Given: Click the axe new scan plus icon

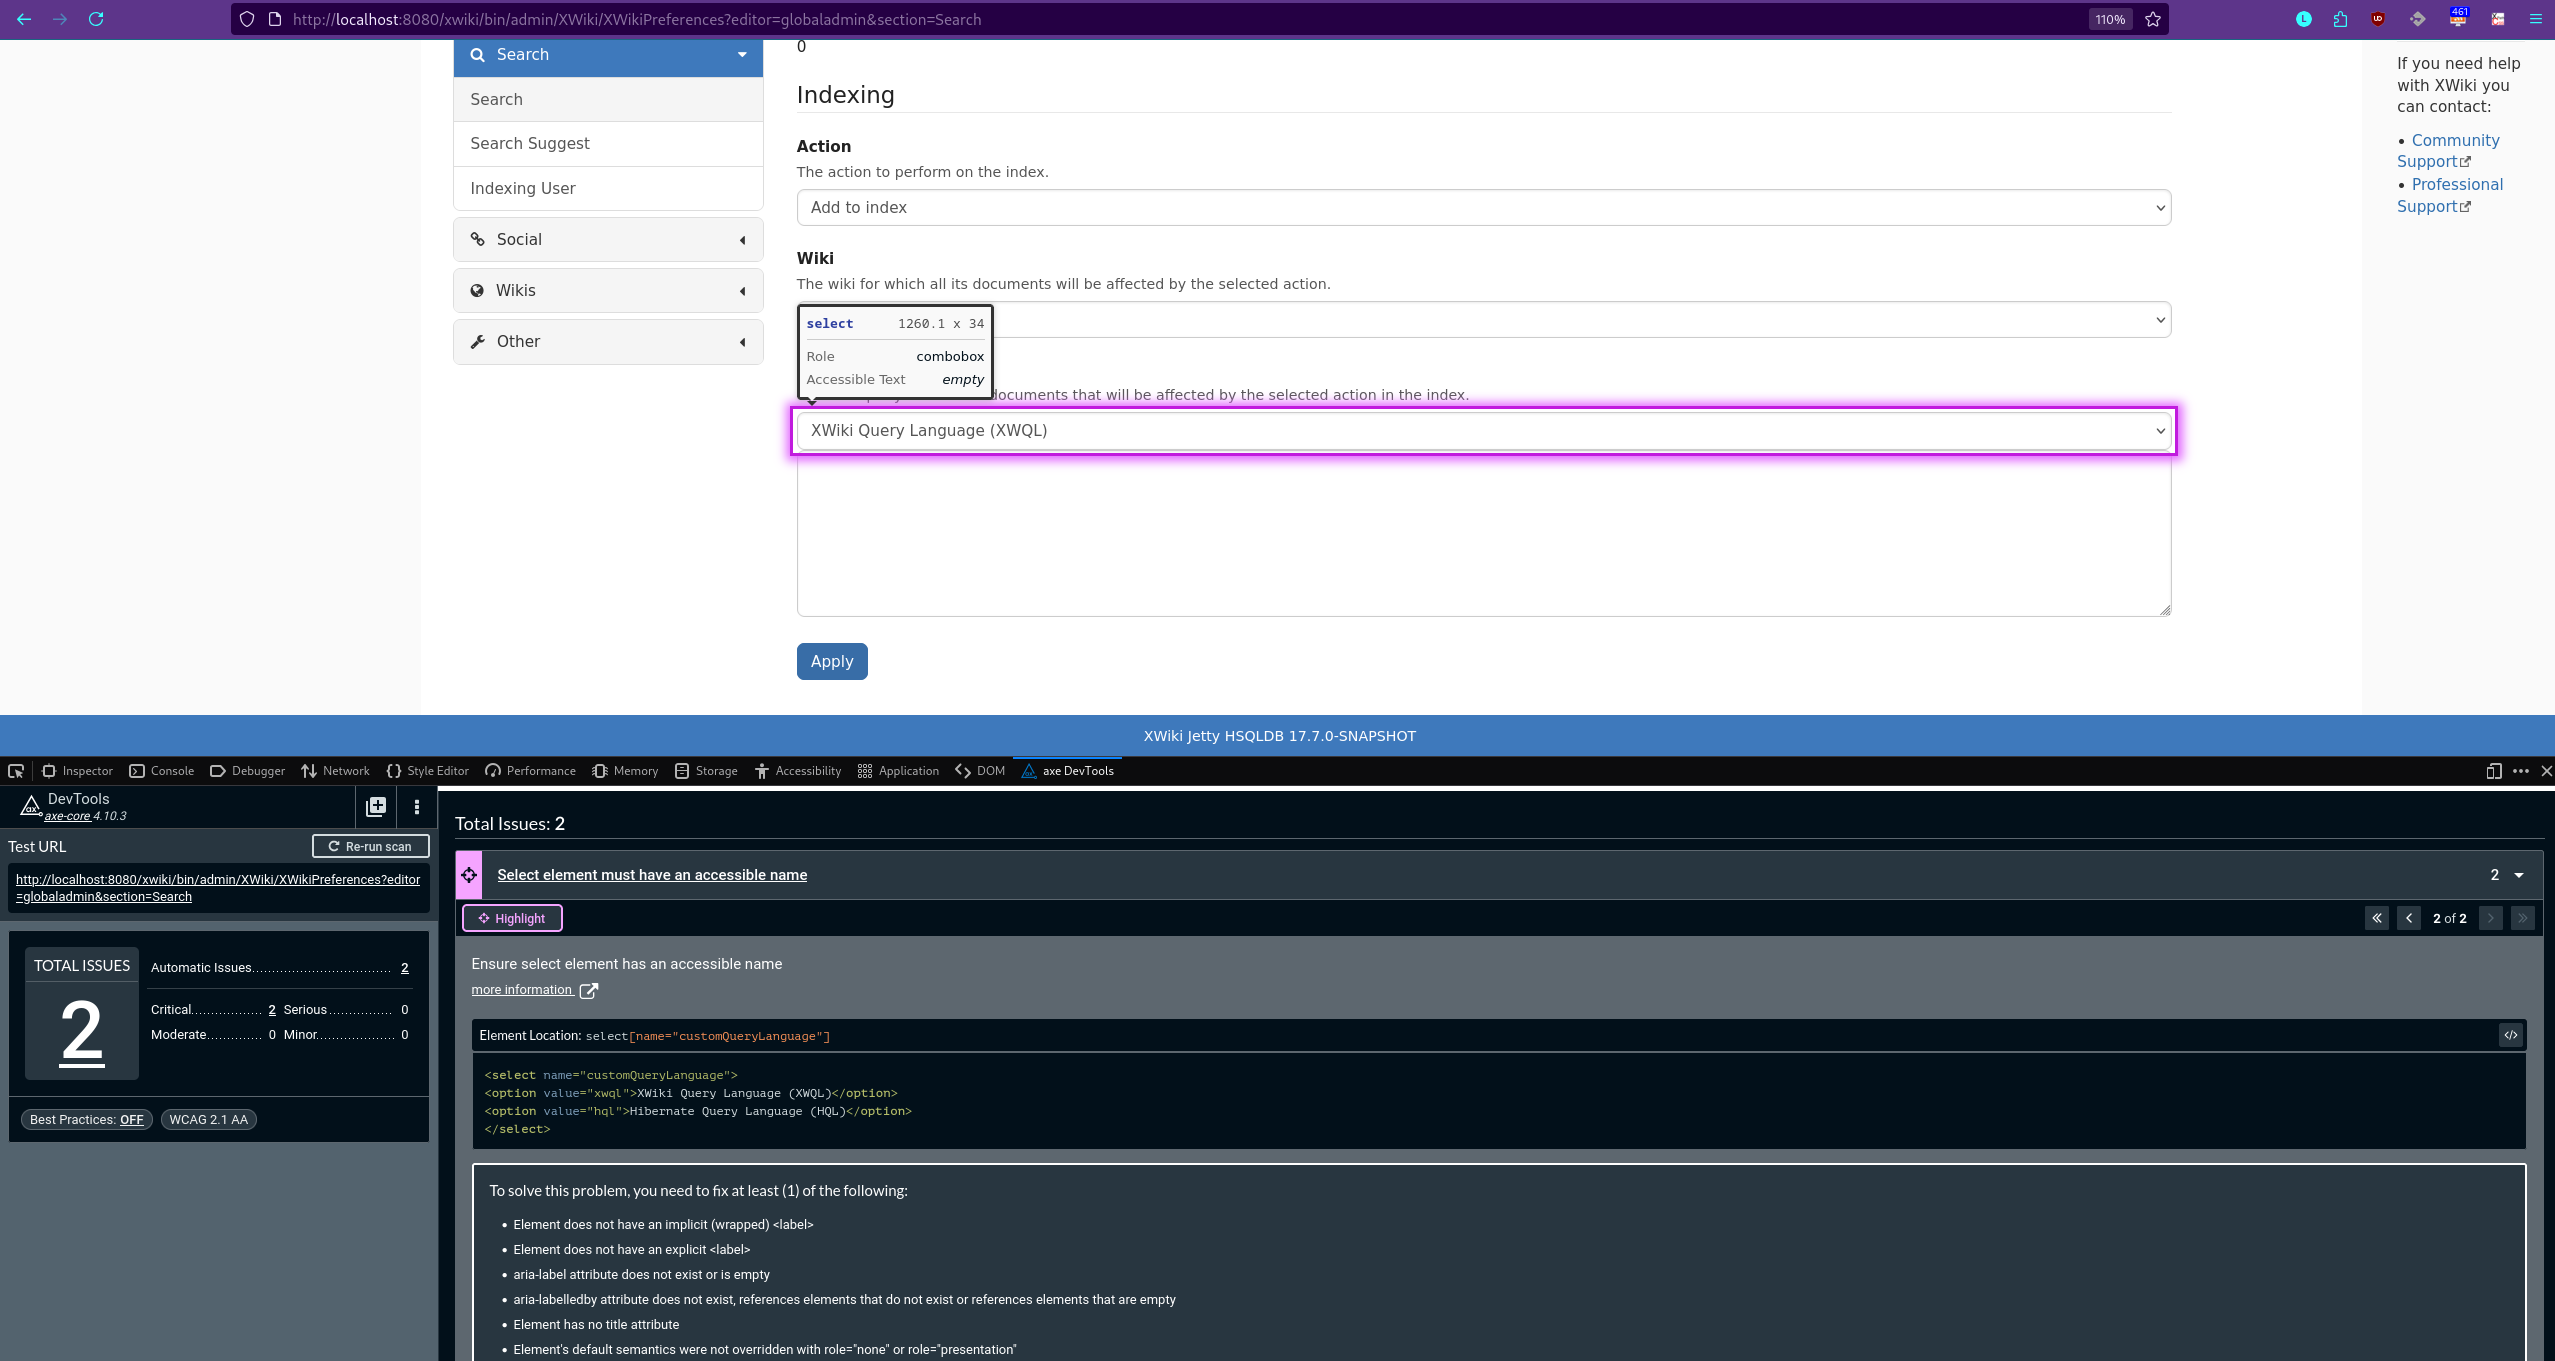Looking at the screenshot, I should 376,807.
